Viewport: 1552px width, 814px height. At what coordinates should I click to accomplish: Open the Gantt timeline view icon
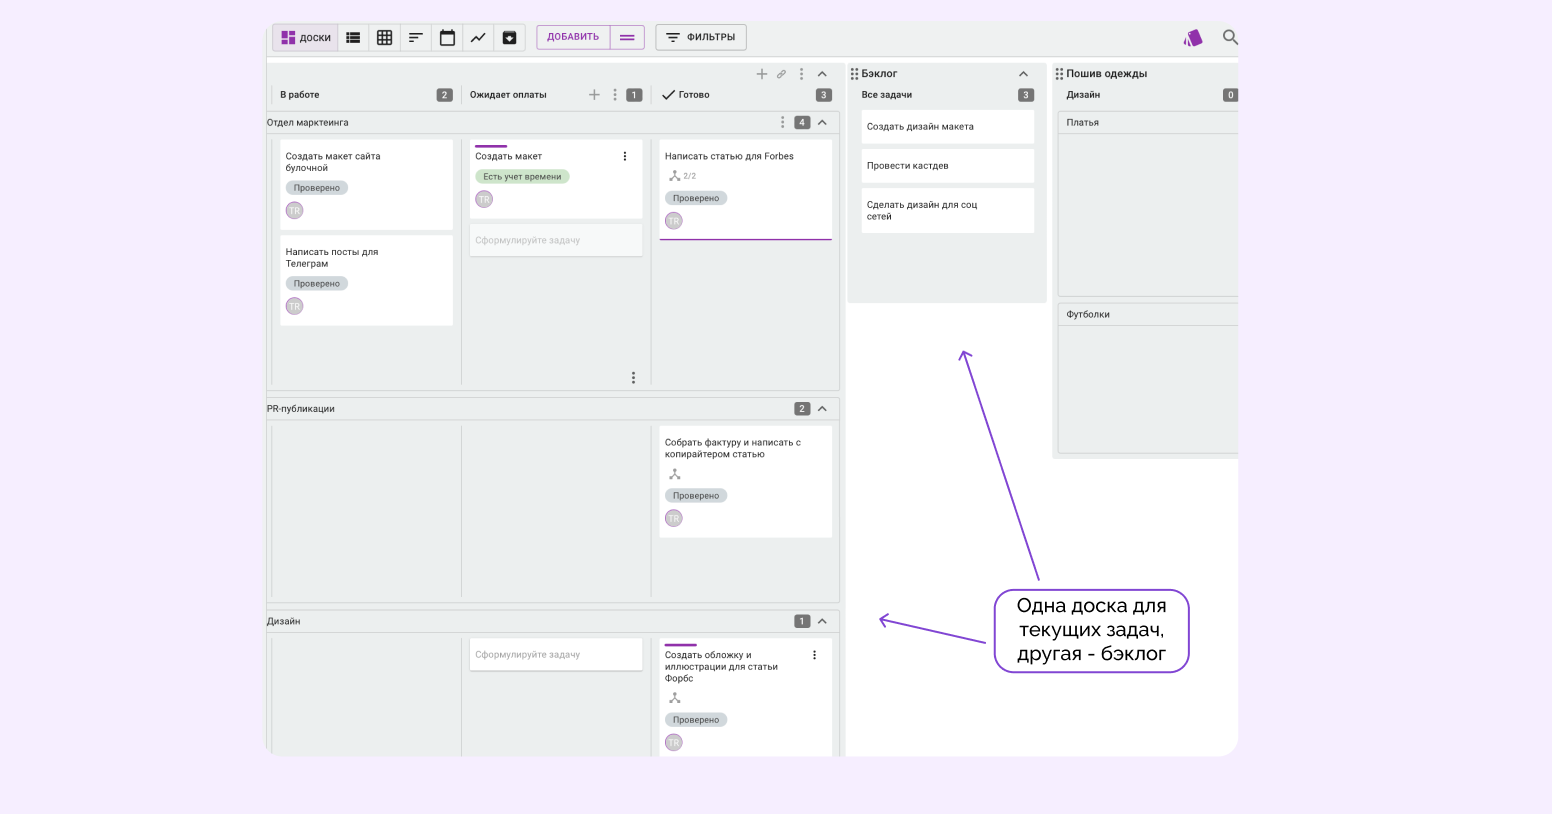pyautogui.click(x=416, y=38)
